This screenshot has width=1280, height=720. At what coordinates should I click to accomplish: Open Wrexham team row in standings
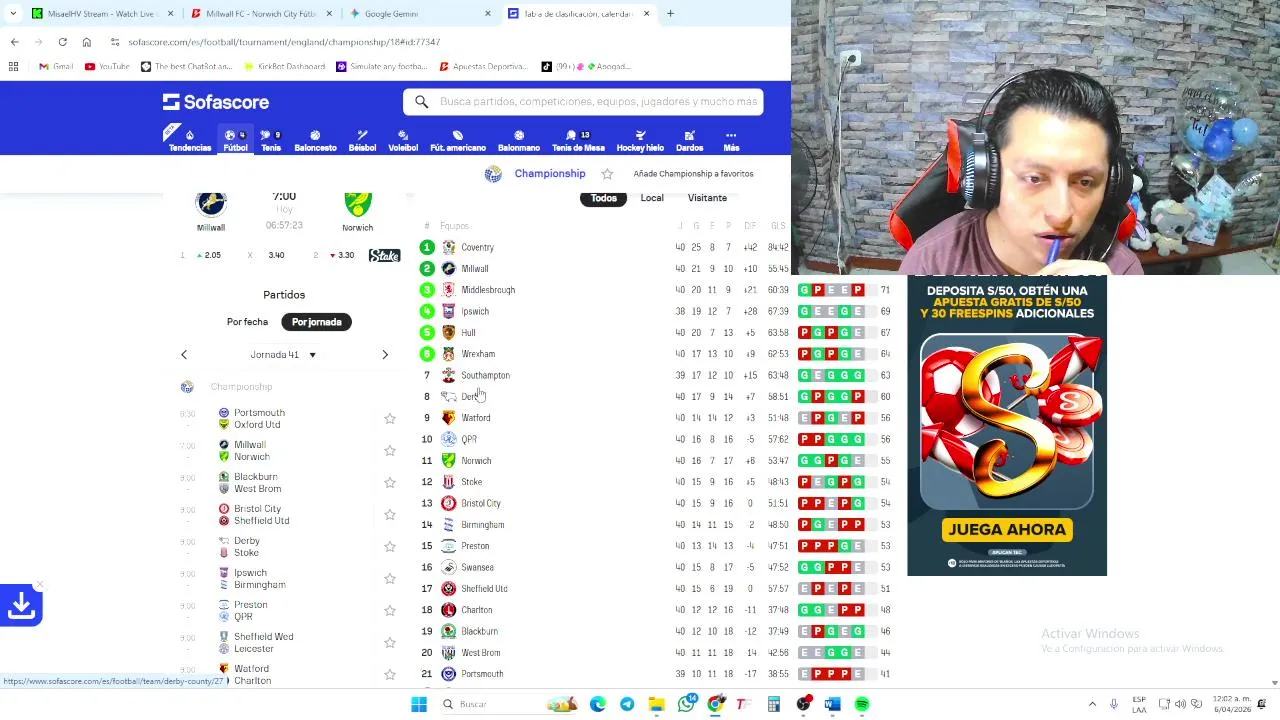pos(655,354)
